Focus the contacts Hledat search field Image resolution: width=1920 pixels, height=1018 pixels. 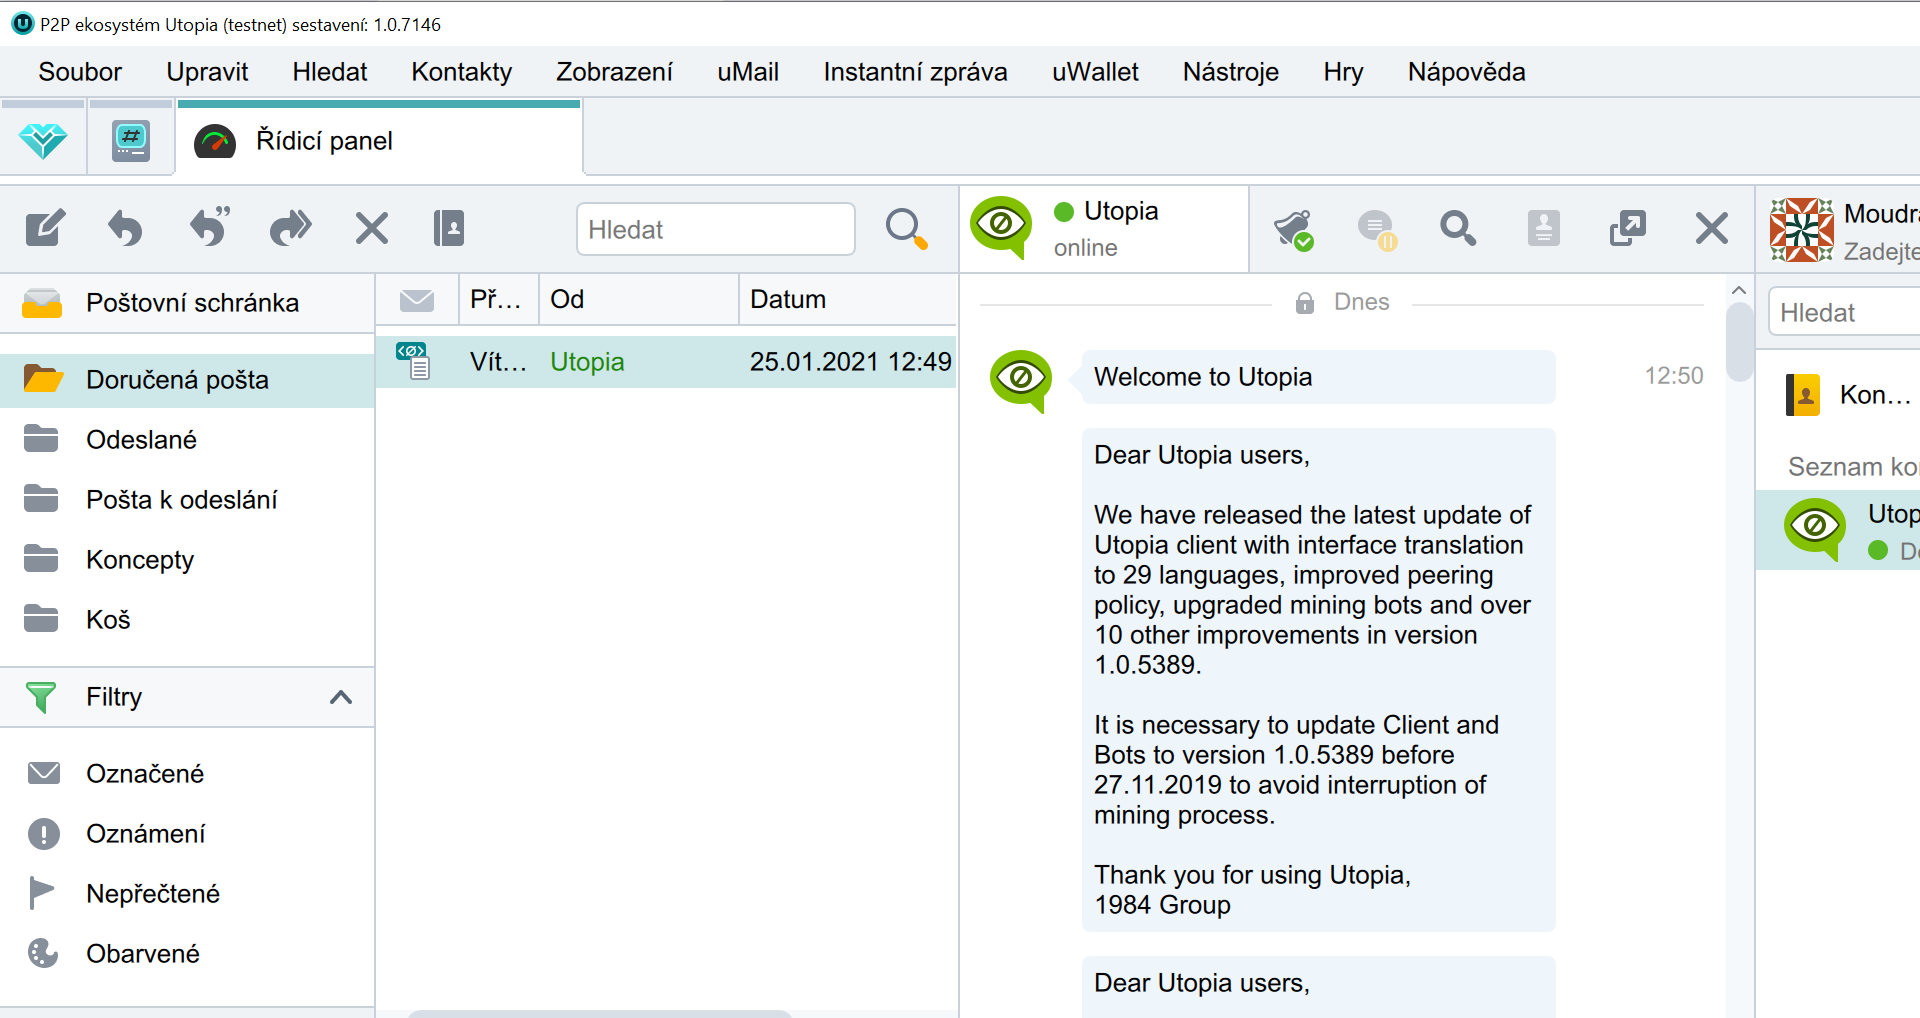(1845, 313)
